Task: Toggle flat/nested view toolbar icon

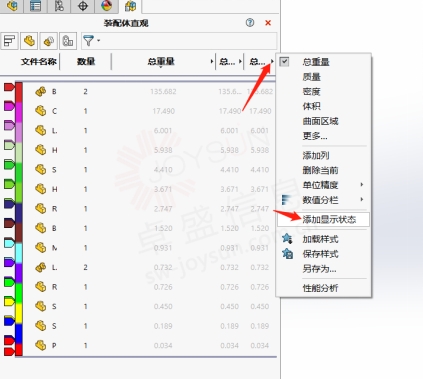Action: coord(9,41)
